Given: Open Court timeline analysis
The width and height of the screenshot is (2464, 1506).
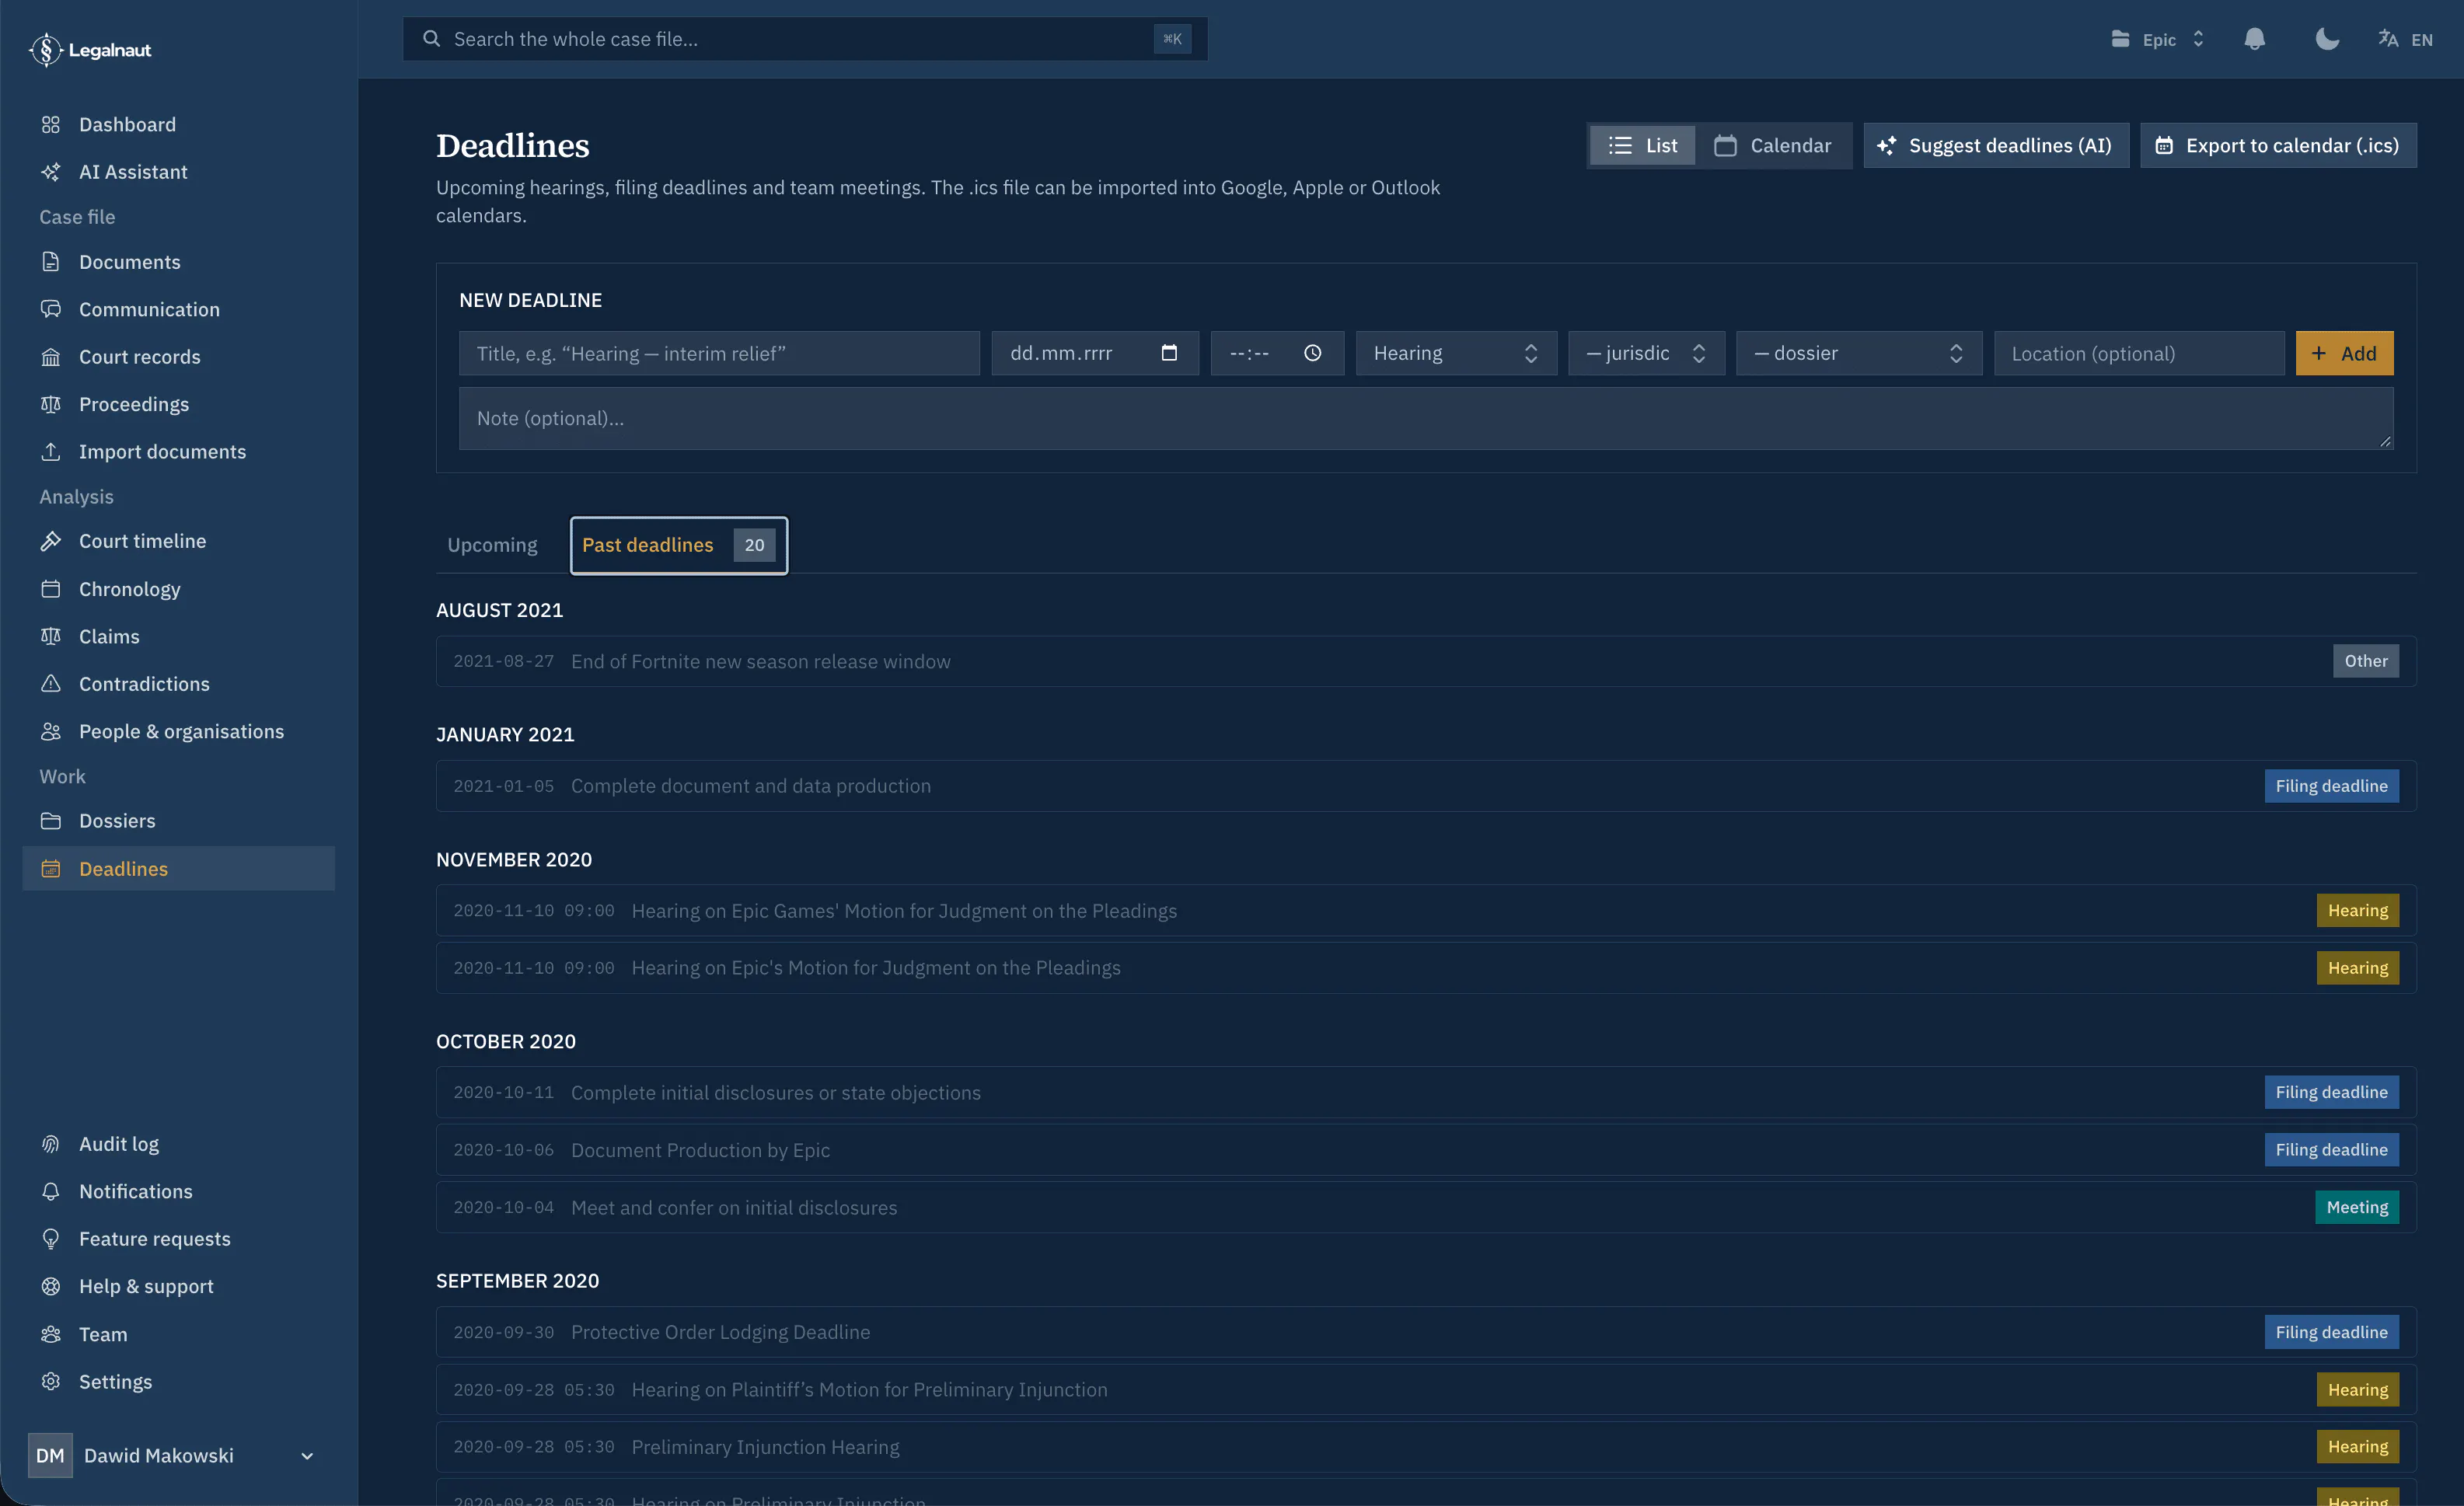Looking at the screenshot, I should [178, 541].
